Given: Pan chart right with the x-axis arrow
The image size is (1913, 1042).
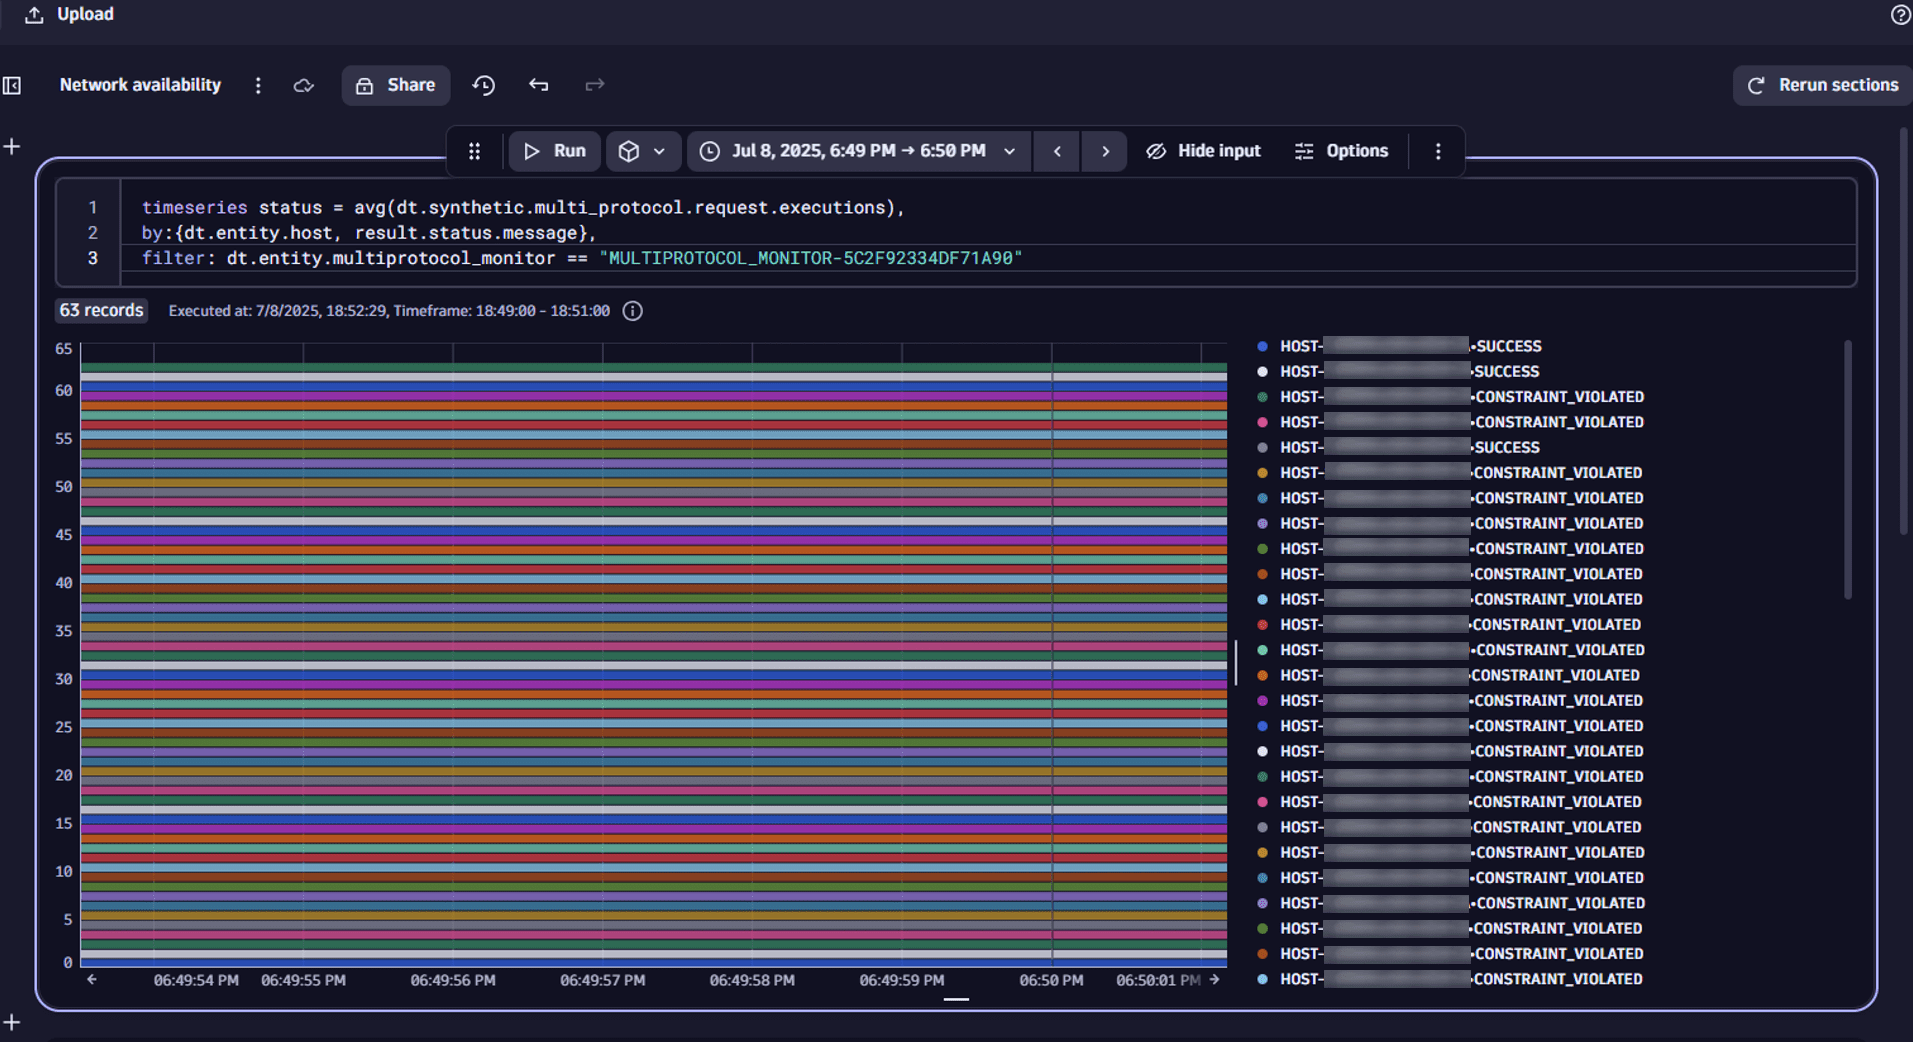Looking at the screenshot, I should coord(1215,980).
